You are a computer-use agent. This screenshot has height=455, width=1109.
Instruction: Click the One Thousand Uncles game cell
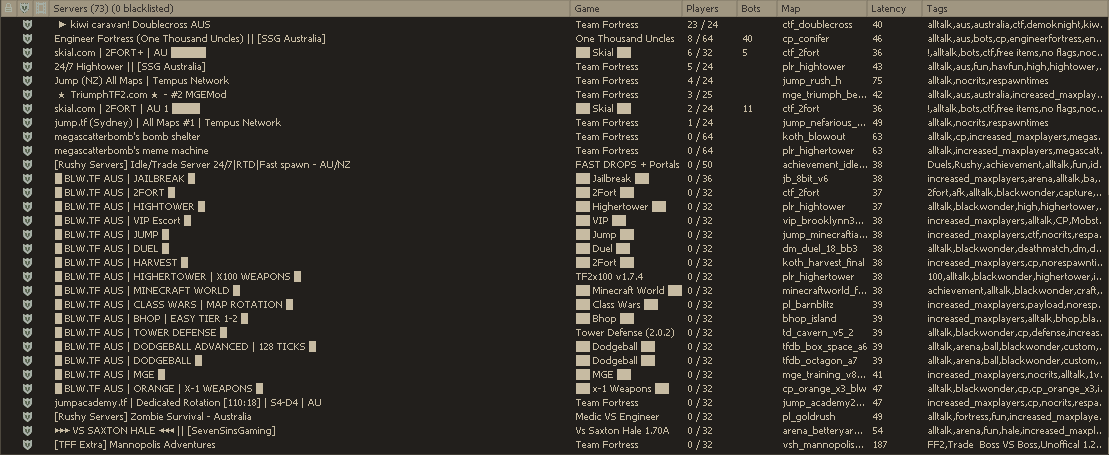click(625, 39)
